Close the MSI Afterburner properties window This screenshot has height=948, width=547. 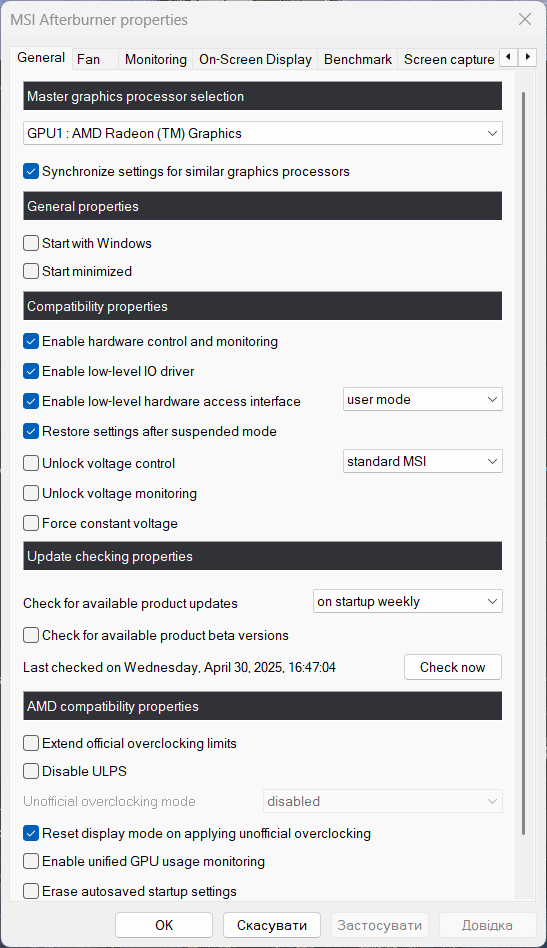[525, 19]
